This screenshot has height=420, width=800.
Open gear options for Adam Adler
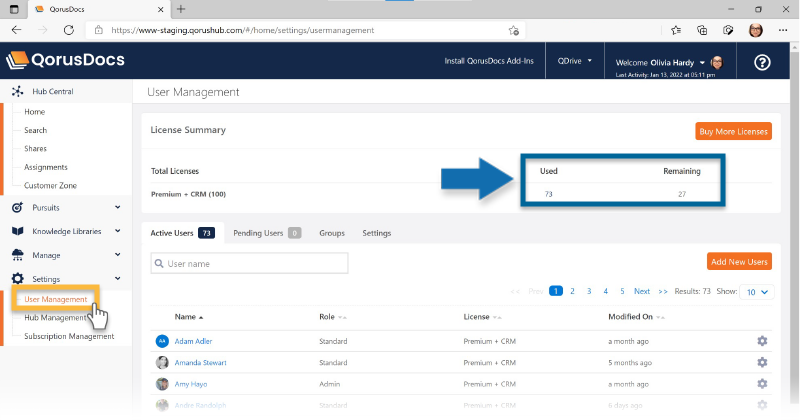pyautogui.click(x=762, y=341)
